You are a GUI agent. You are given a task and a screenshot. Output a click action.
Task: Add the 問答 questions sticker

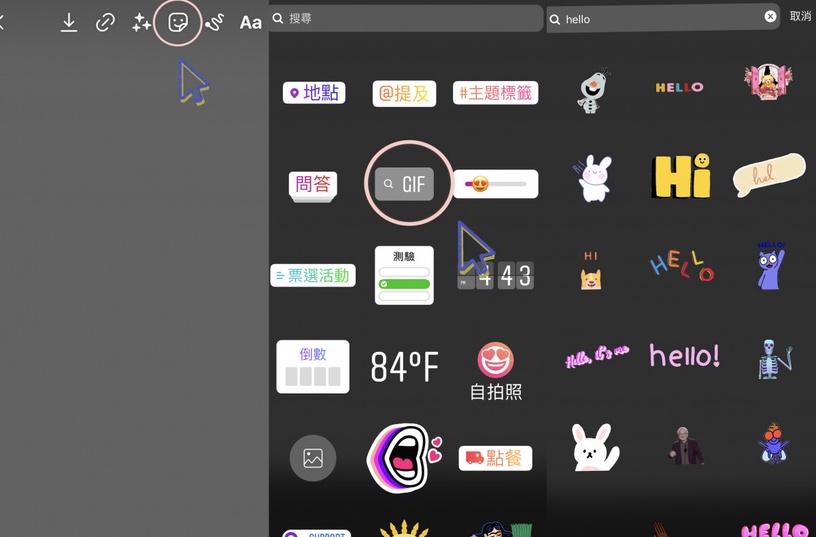313,185
